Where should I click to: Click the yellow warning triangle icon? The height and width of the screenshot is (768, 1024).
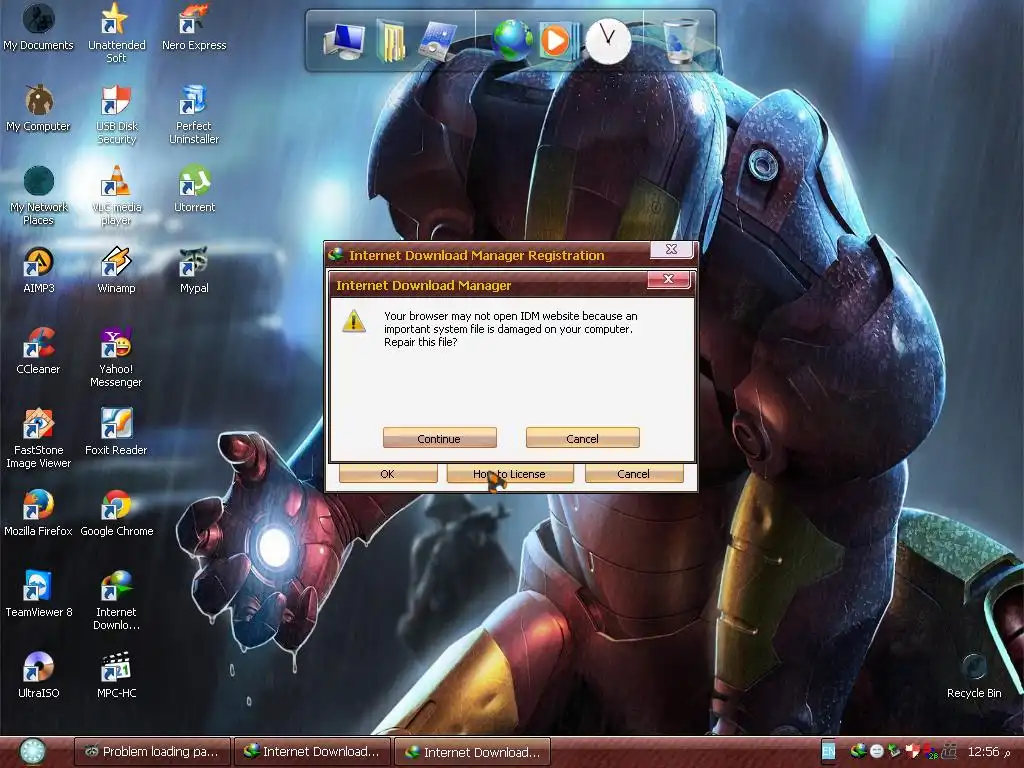pos(354,321)
